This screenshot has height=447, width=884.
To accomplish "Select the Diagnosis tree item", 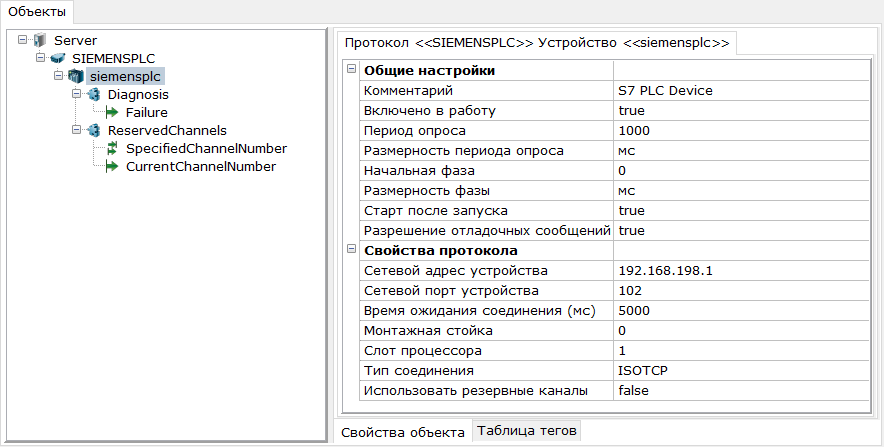I will 138,95.
